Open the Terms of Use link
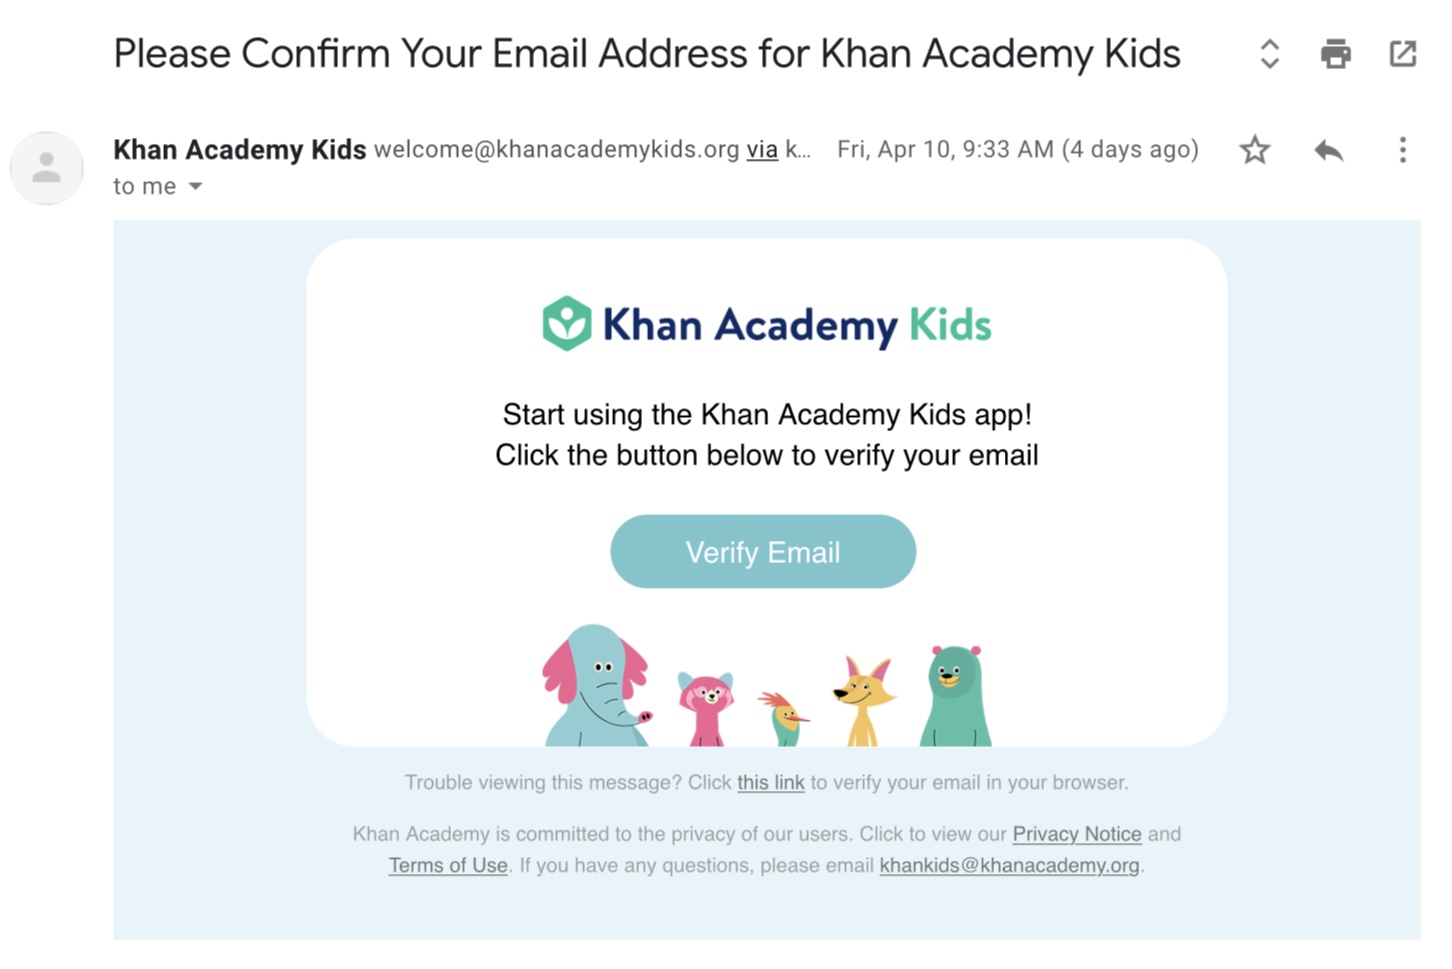The height and width of the screenshot is (969, 1452). coord(448,865)
